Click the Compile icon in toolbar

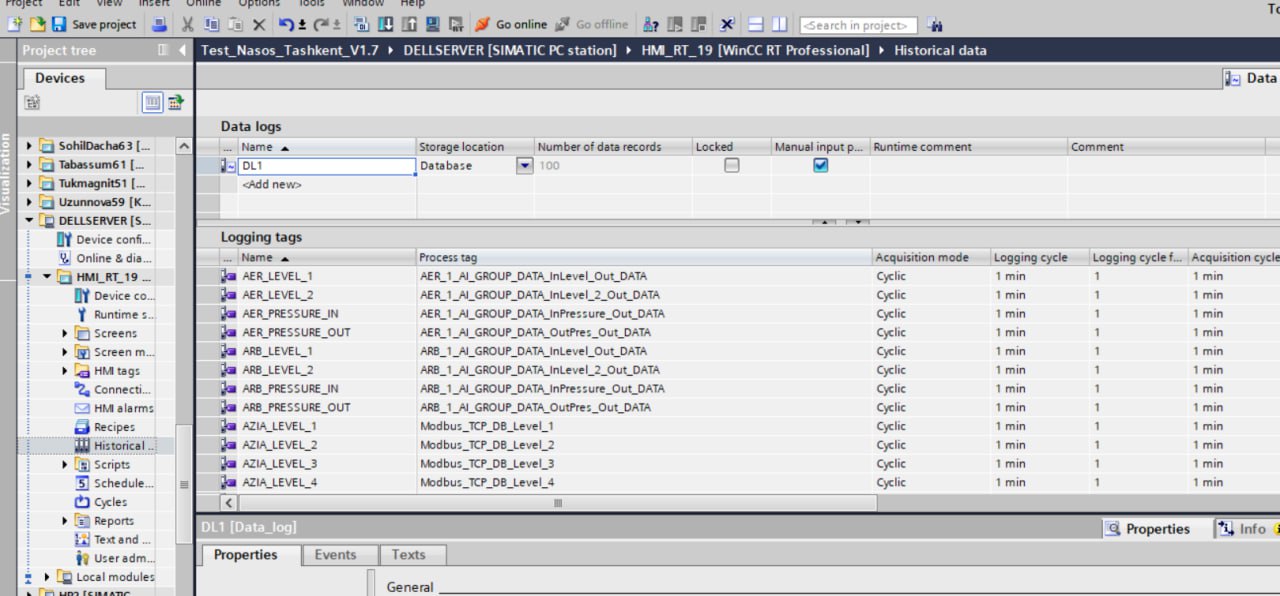[361, 24]
